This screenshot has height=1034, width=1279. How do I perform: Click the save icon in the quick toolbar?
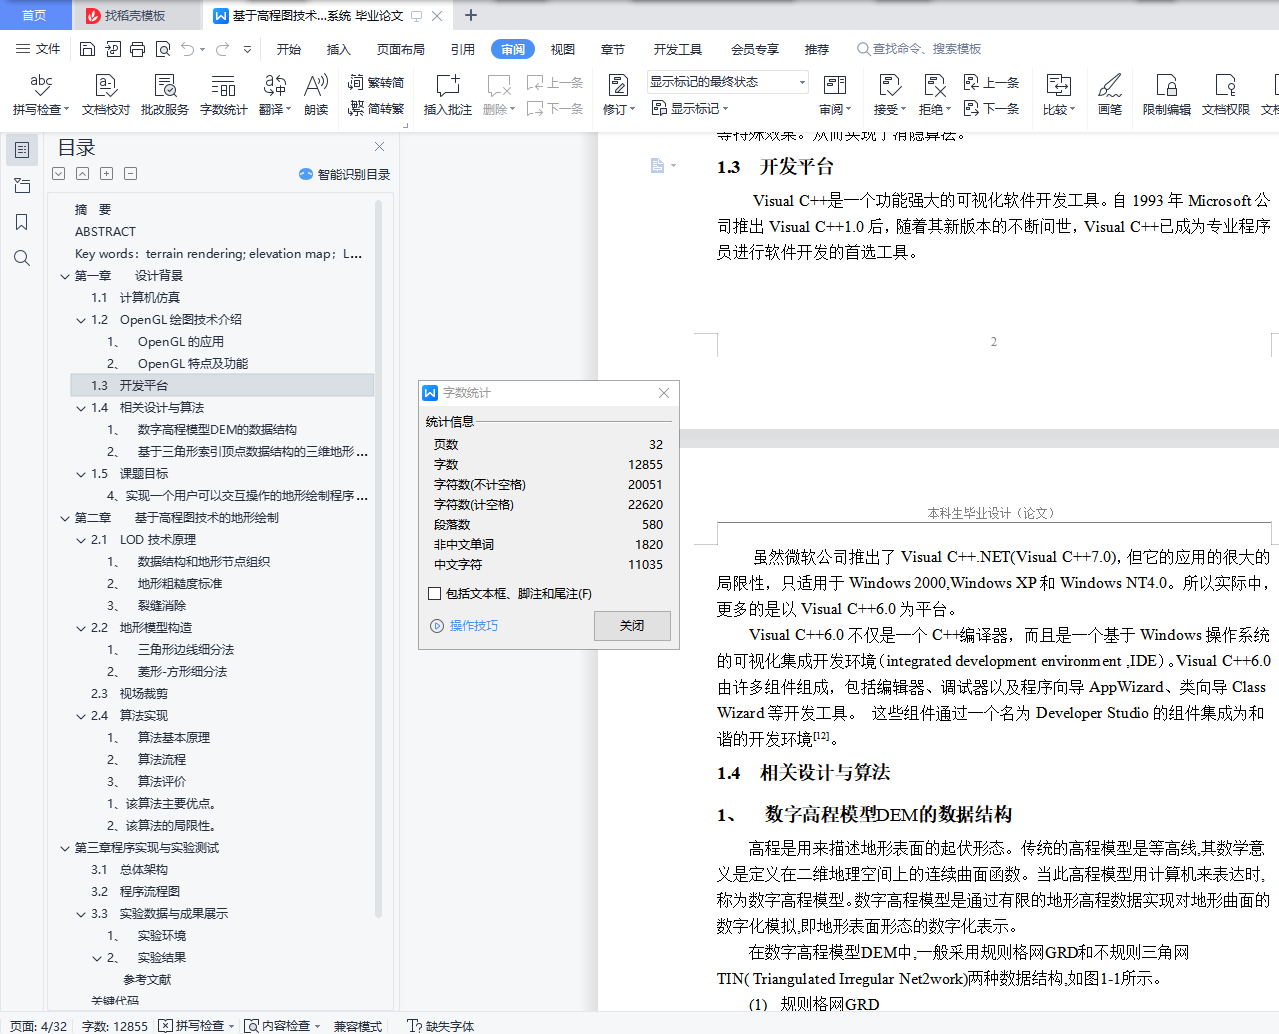87,49
